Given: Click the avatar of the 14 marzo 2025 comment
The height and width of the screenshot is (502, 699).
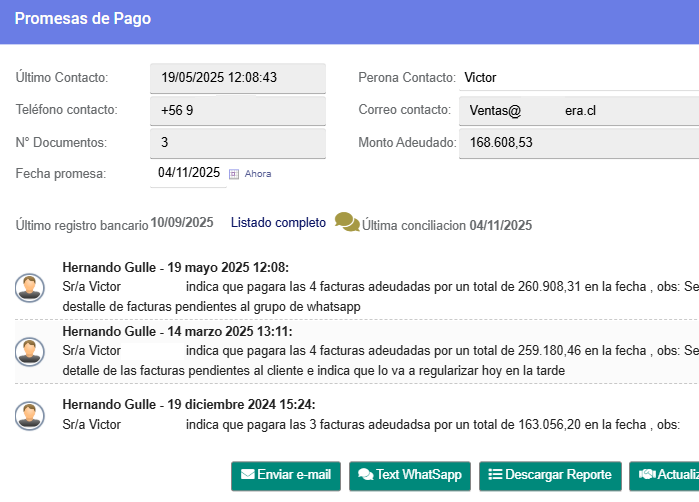Looking at the screenshot, I should (x=30, y=351).
